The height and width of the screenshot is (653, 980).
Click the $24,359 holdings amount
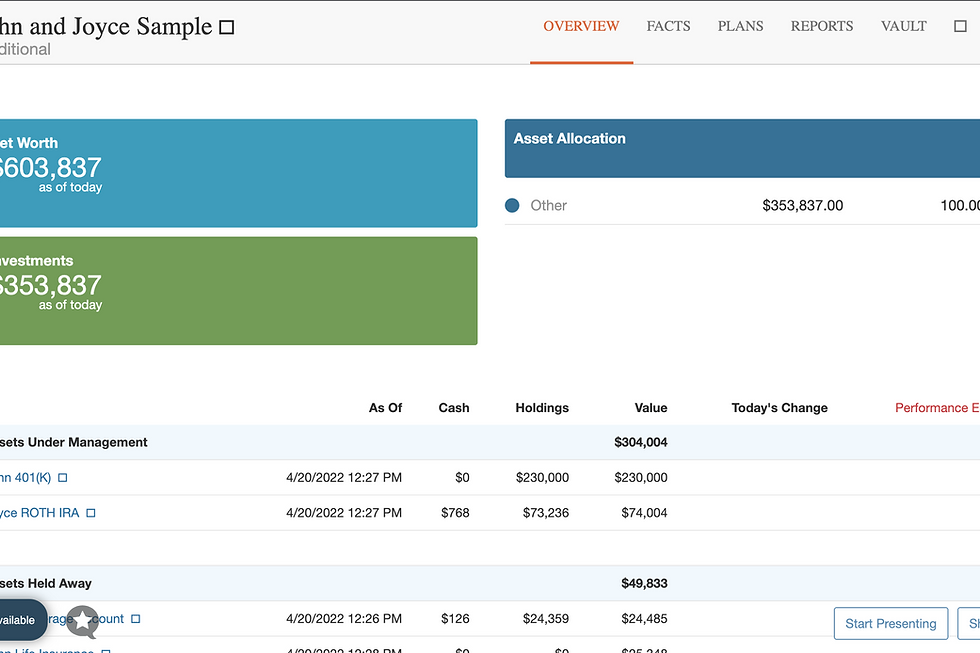point(546,619)
